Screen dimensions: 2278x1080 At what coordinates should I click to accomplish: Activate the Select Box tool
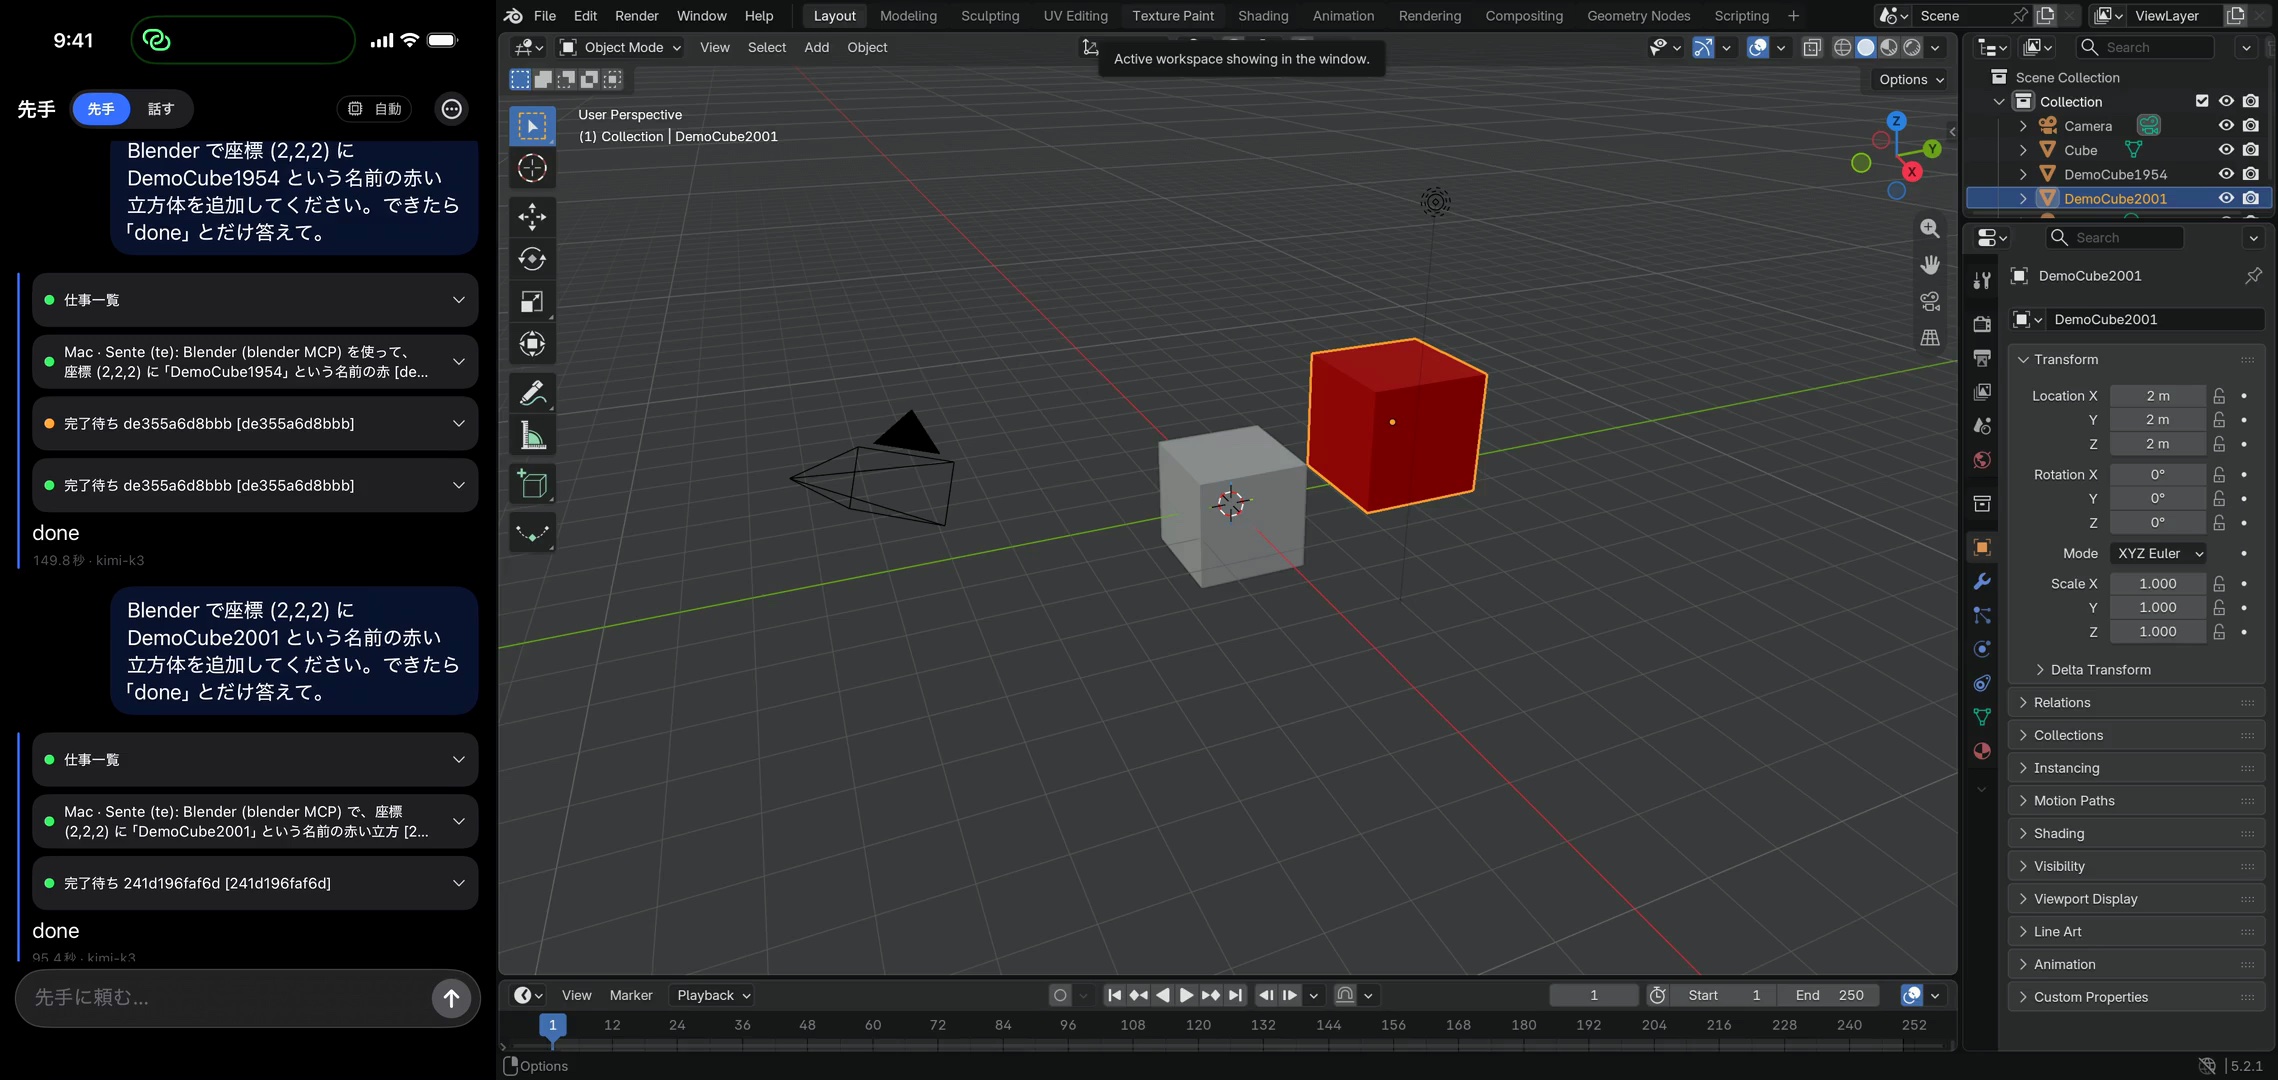(532, 126)
